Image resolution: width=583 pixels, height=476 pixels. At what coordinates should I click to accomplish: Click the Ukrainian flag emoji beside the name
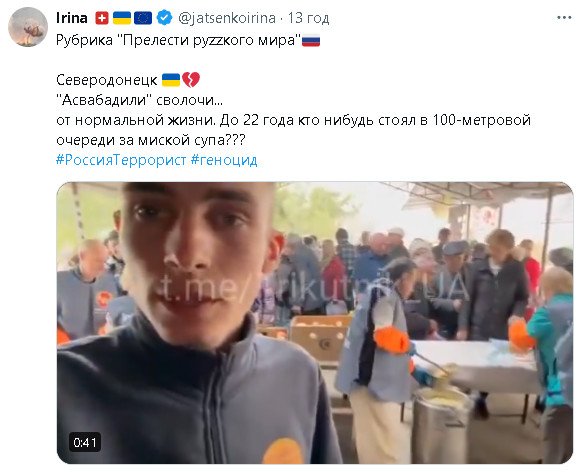tap(122, 18)
